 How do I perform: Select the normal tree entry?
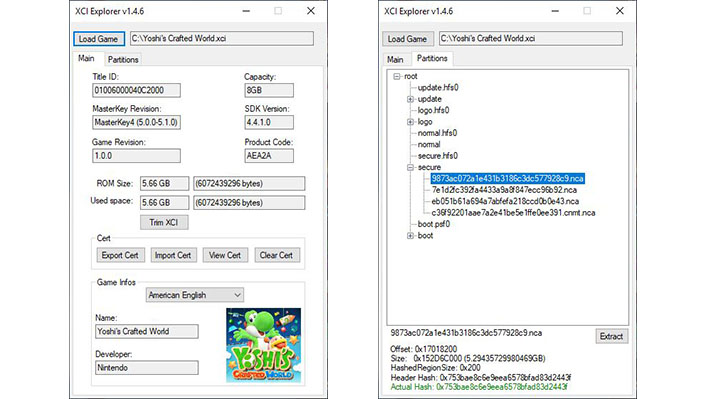(429, 144)
